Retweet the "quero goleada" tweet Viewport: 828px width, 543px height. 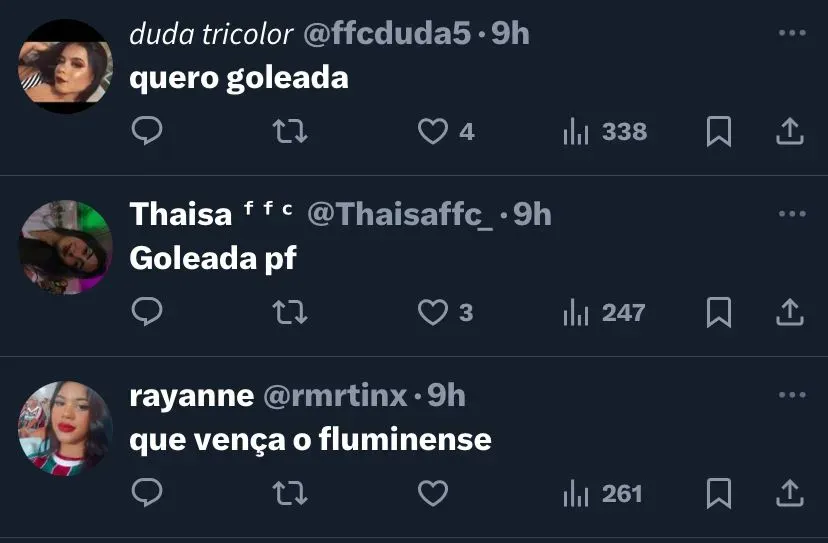(x=290, y=131)
